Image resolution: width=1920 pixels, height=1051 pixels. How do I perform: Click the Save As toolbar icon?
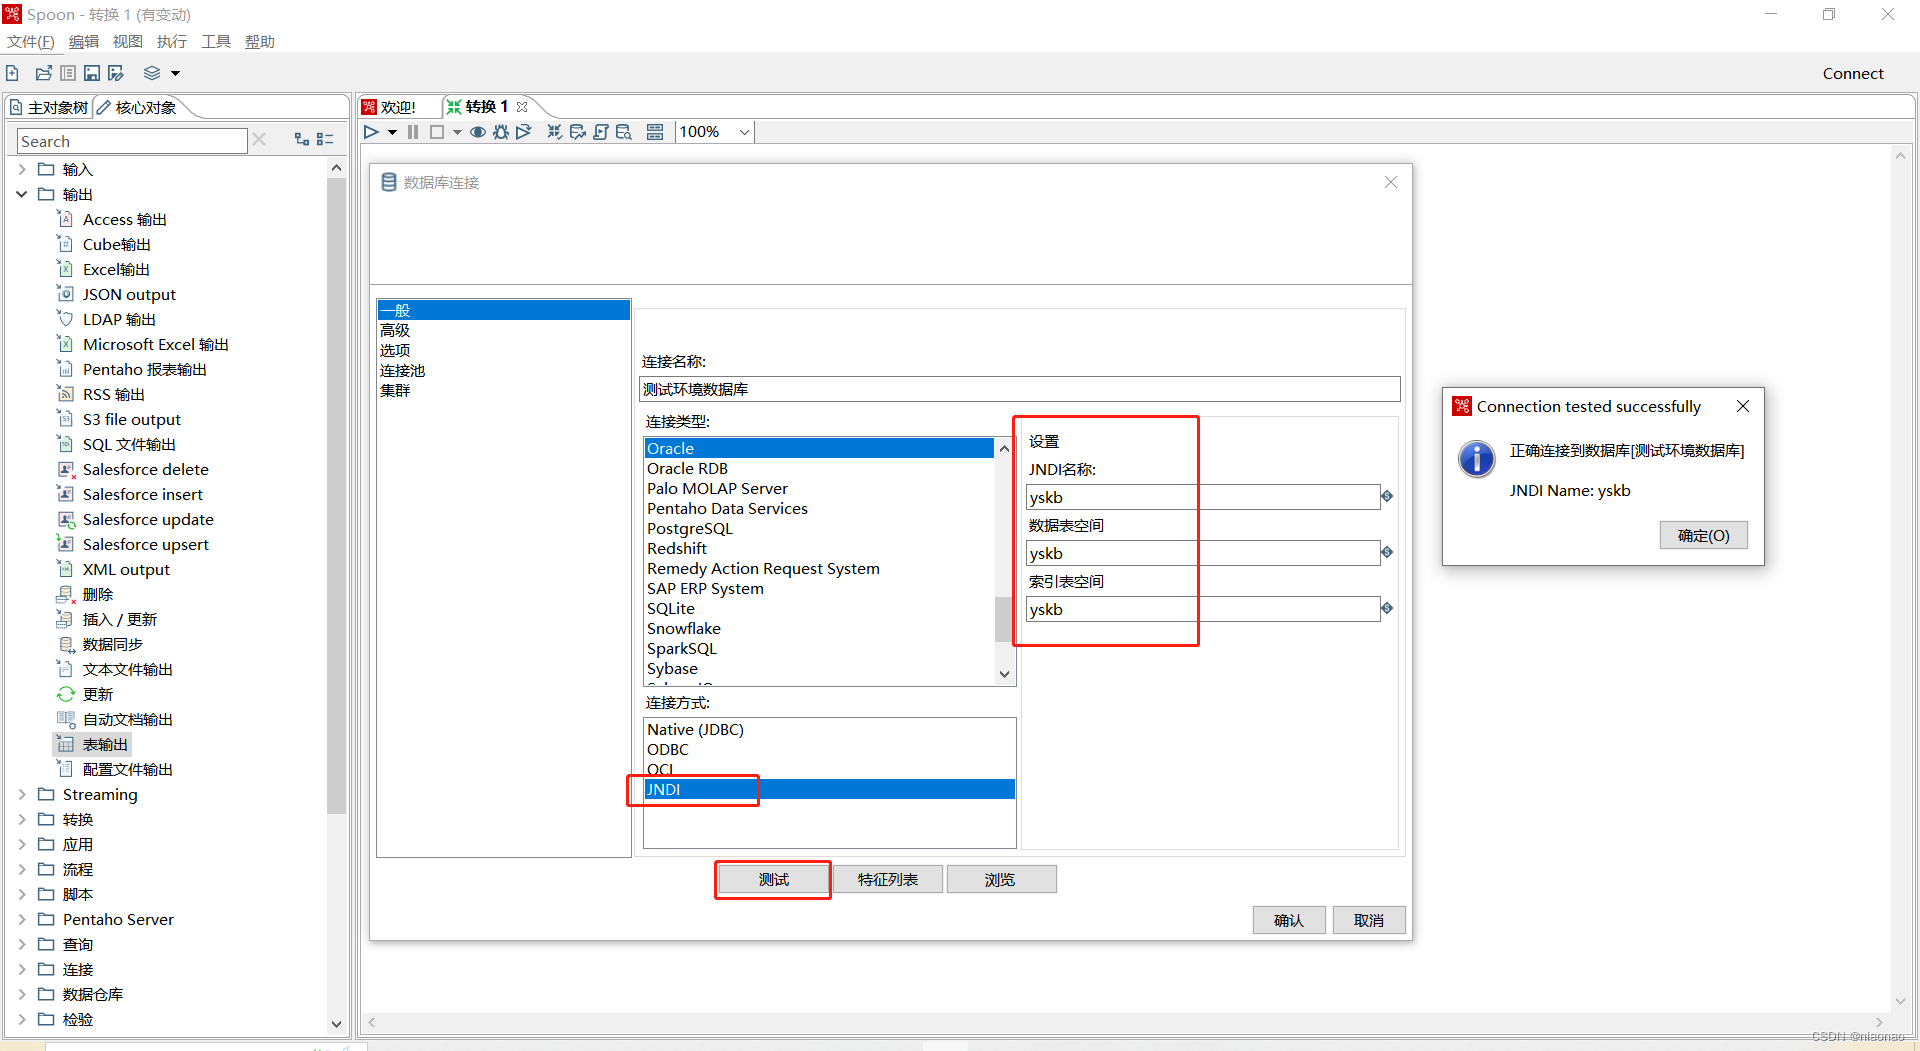[x=116, y=73]
